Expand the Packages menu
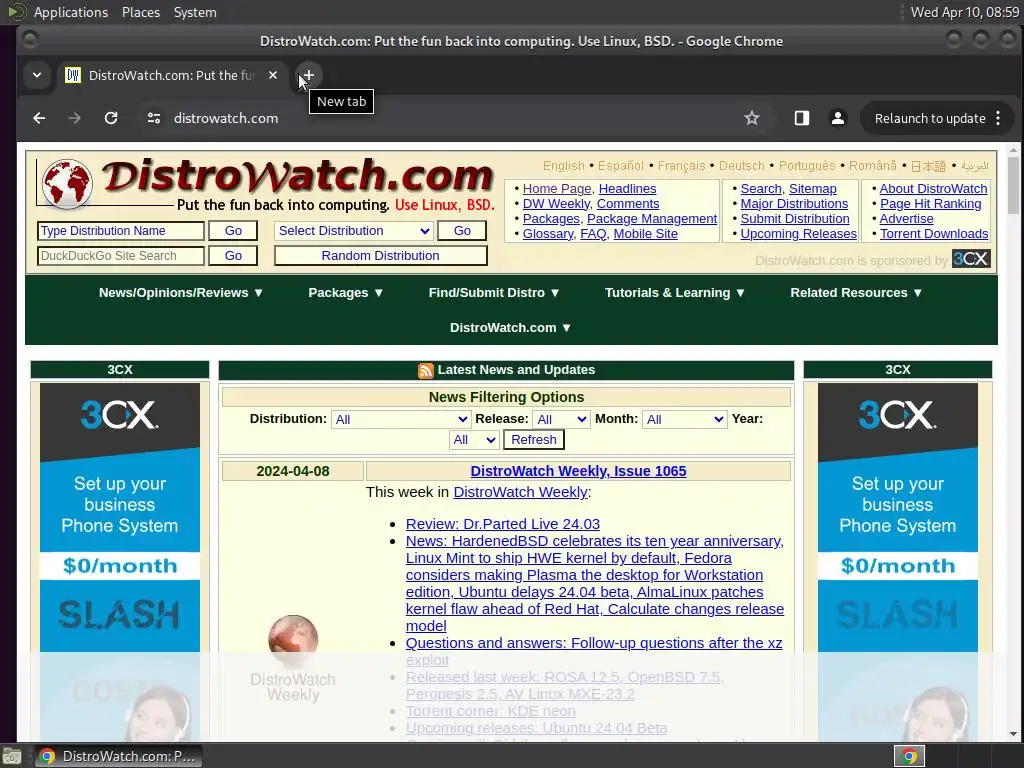The image size is (1024, 768). pyautogui.click(x=345, y=293)
